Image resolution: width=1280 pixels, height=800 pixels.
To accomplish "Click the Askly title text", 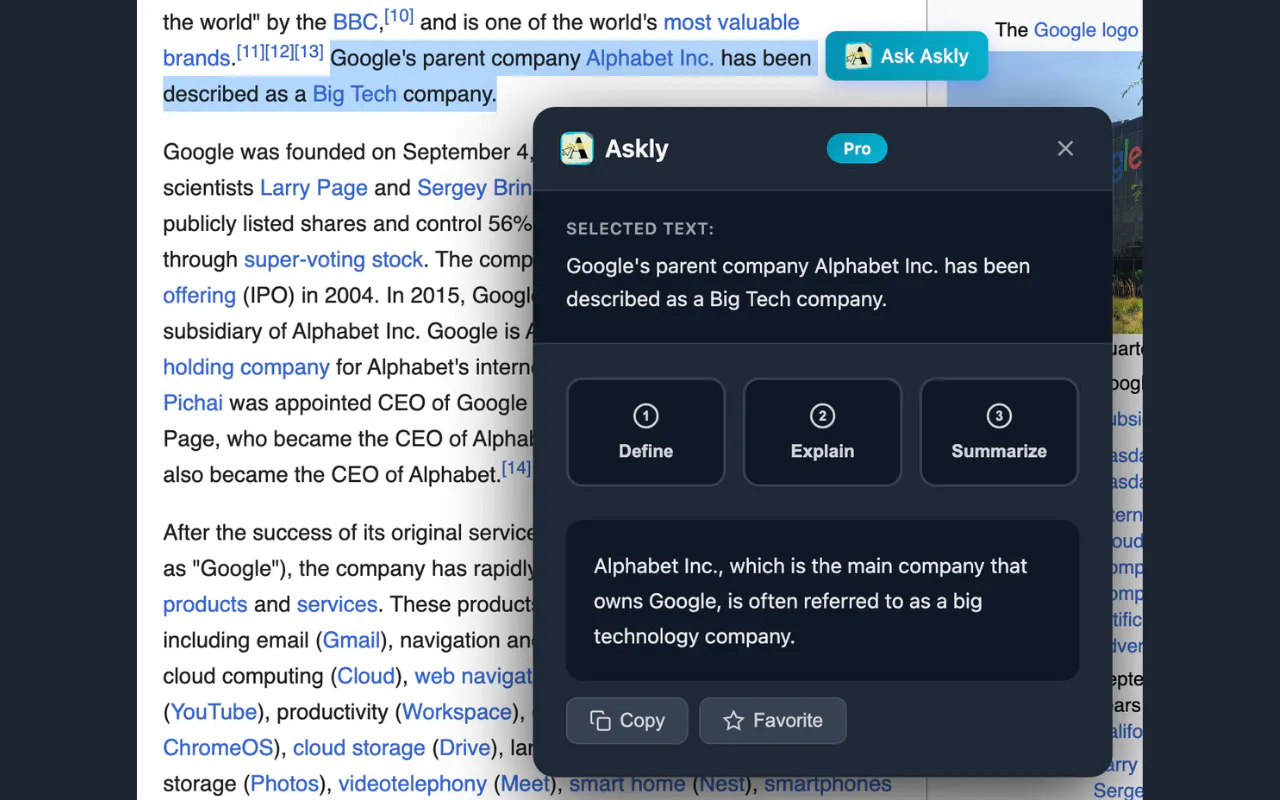I will point(637,149).
